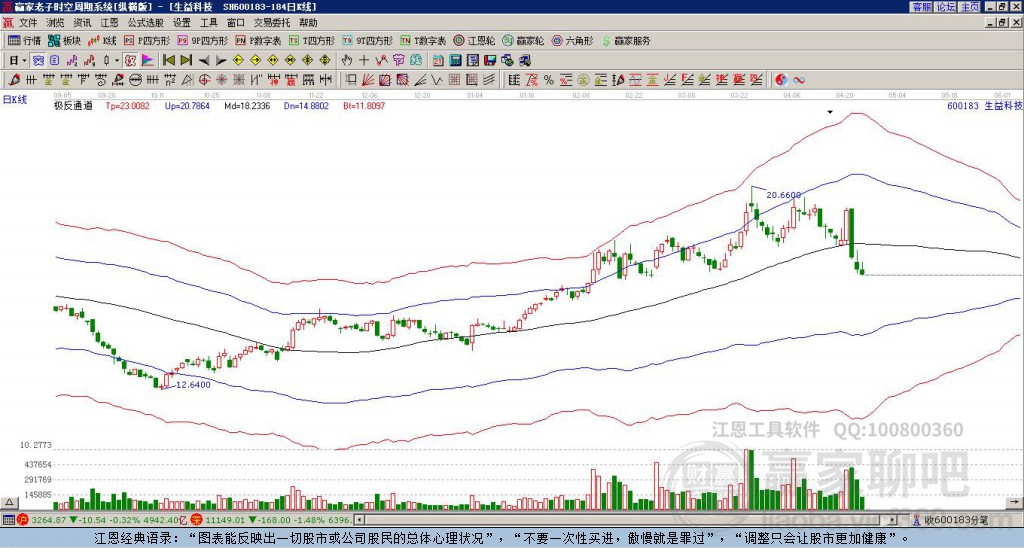Click the 日K线 chart label
This screenshot has width=1024, height=548.
pyautogui.click(x=14, y=99)
